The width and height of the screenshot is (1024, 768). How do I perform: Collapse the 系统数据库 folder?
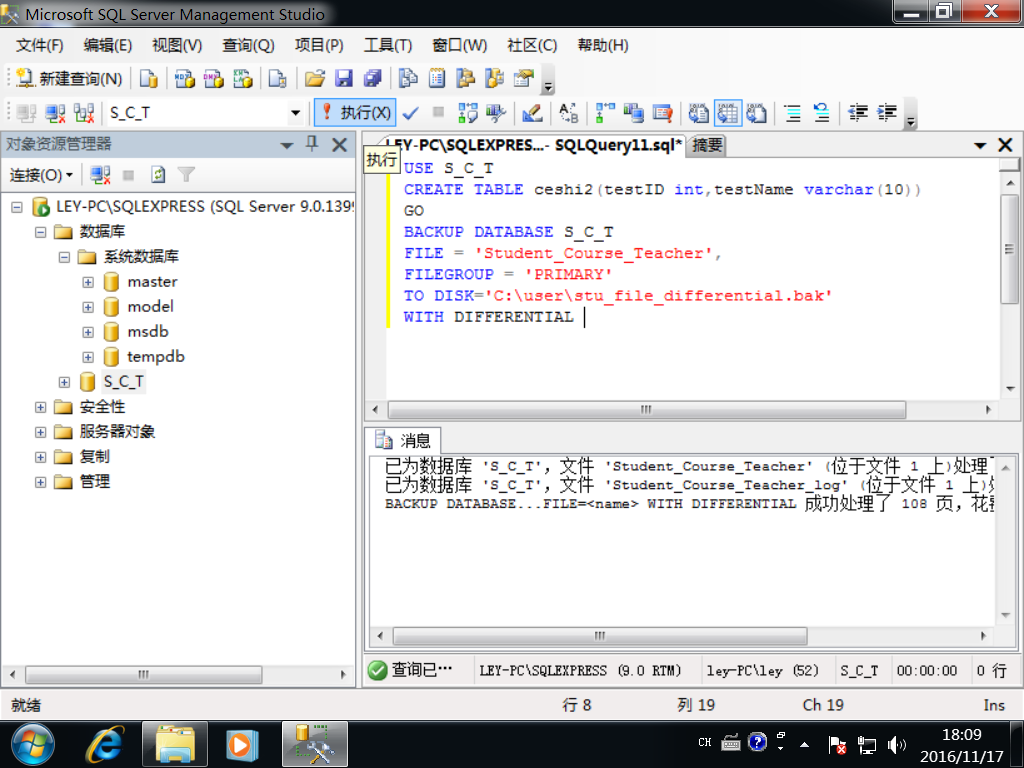[x=64, y=257]
